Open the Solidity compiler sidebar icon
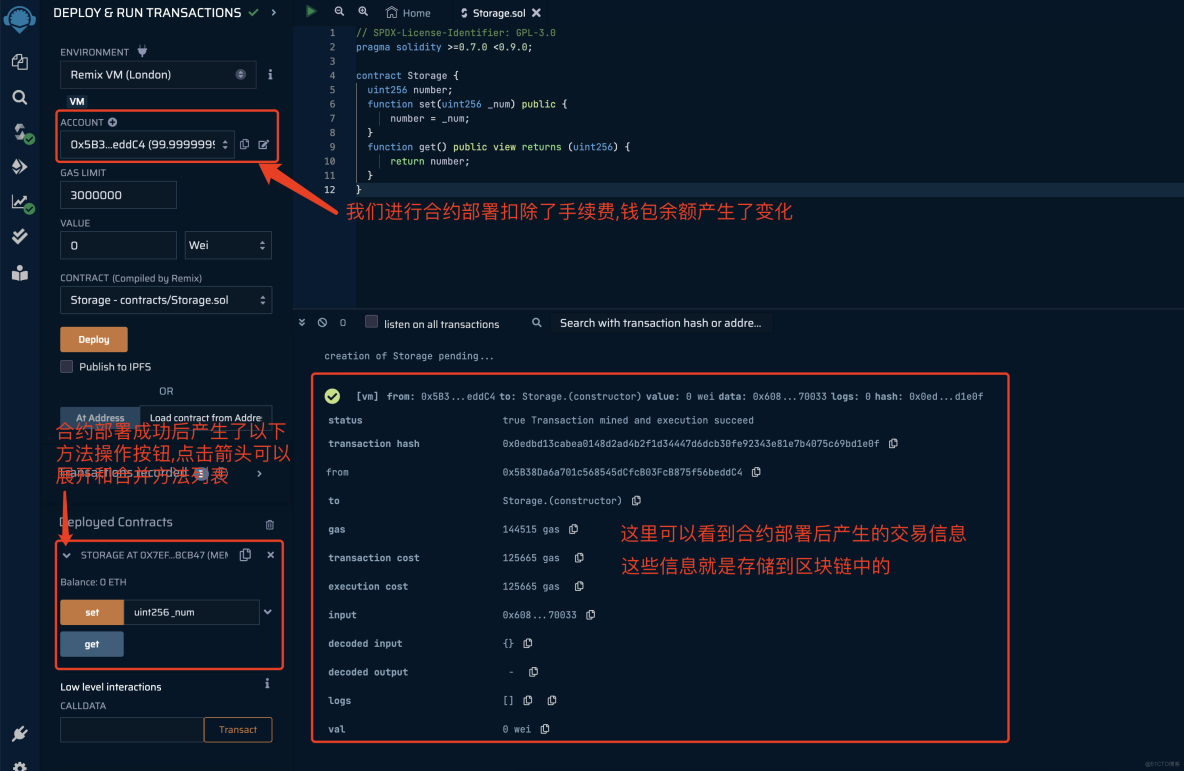This screenshot has width=1184, height=771. (23, 133)
